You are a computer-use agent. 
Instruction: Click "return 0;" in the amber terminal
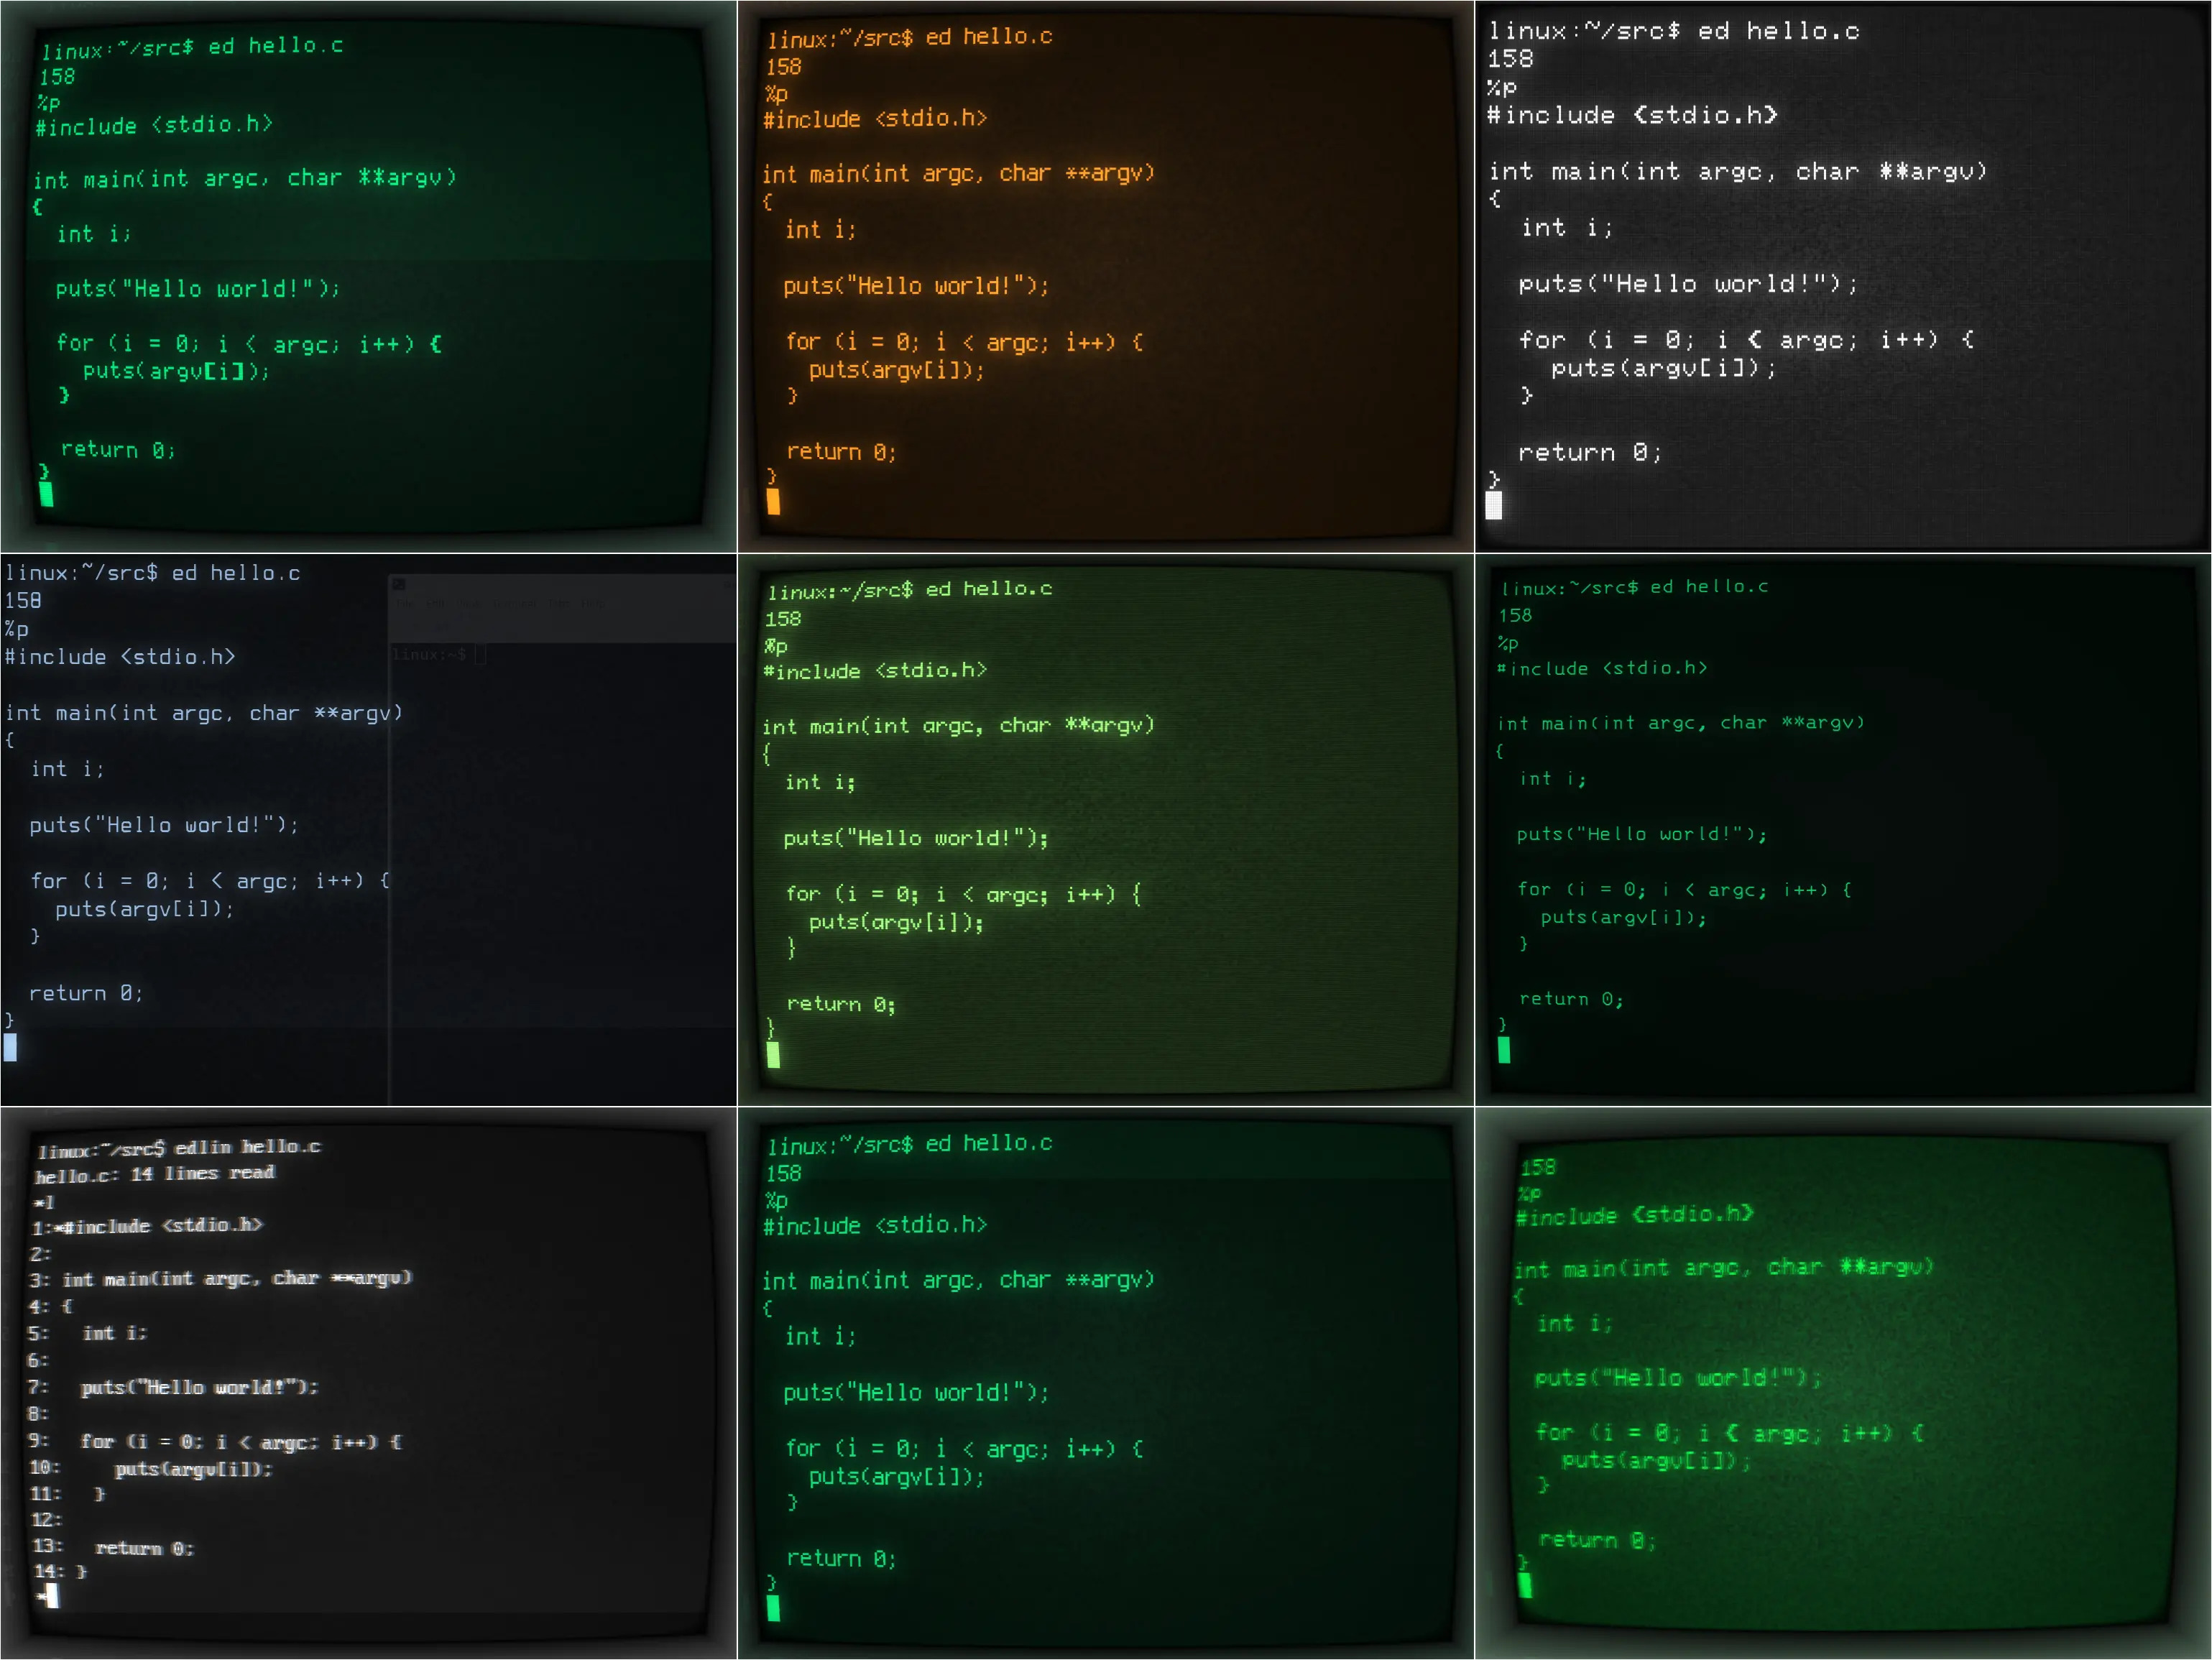(841, 452)
